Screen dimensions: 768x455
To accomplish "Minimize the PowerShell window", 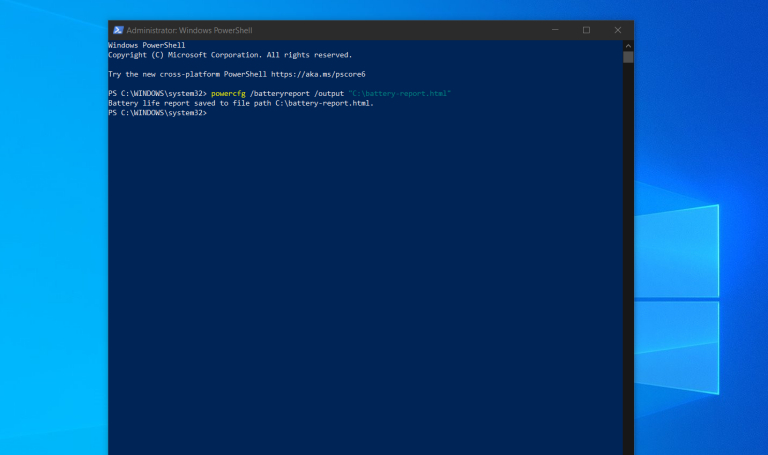I will coord(555,30).
